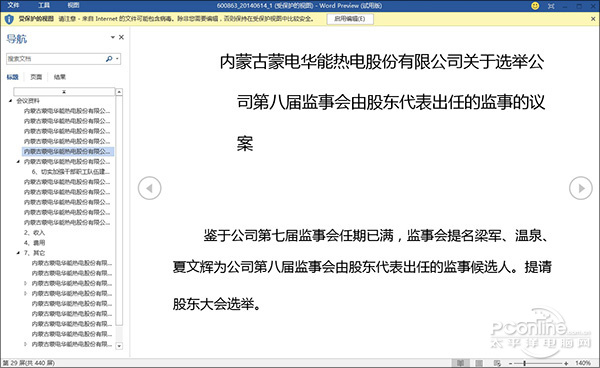Open the 视图 menu
Image resolution: width=600 pixels, height=368 pixels.
[x=73, y=5]
